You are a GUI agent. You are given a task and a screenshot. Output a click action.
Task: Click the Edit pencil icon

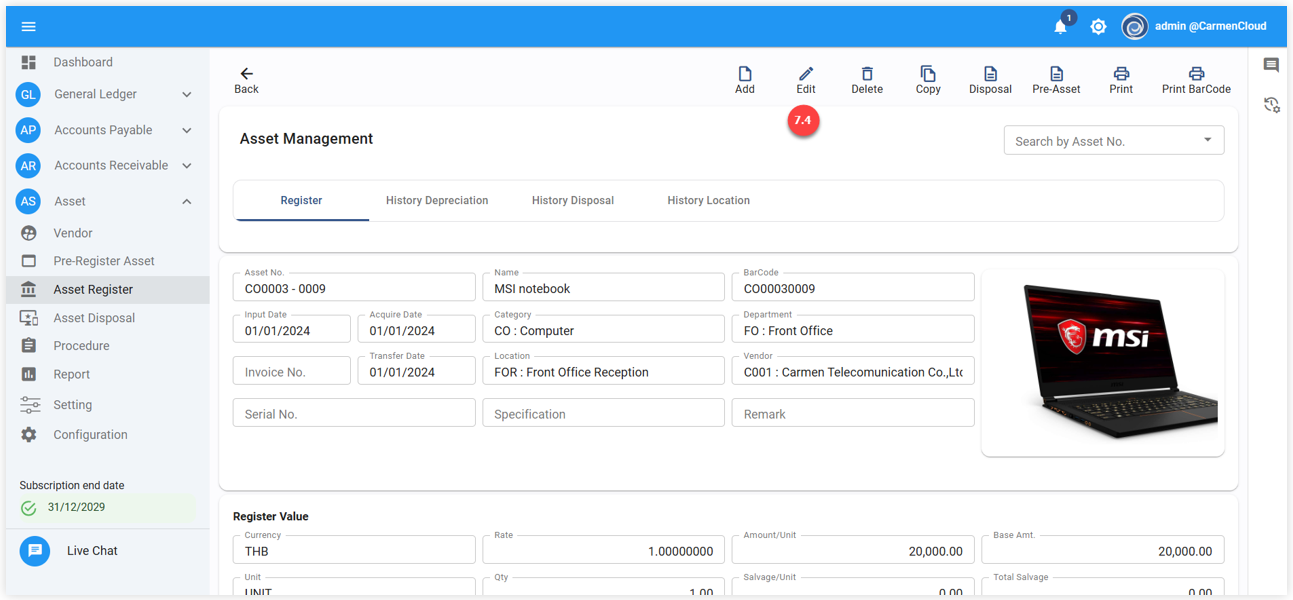tap(805, 74)
